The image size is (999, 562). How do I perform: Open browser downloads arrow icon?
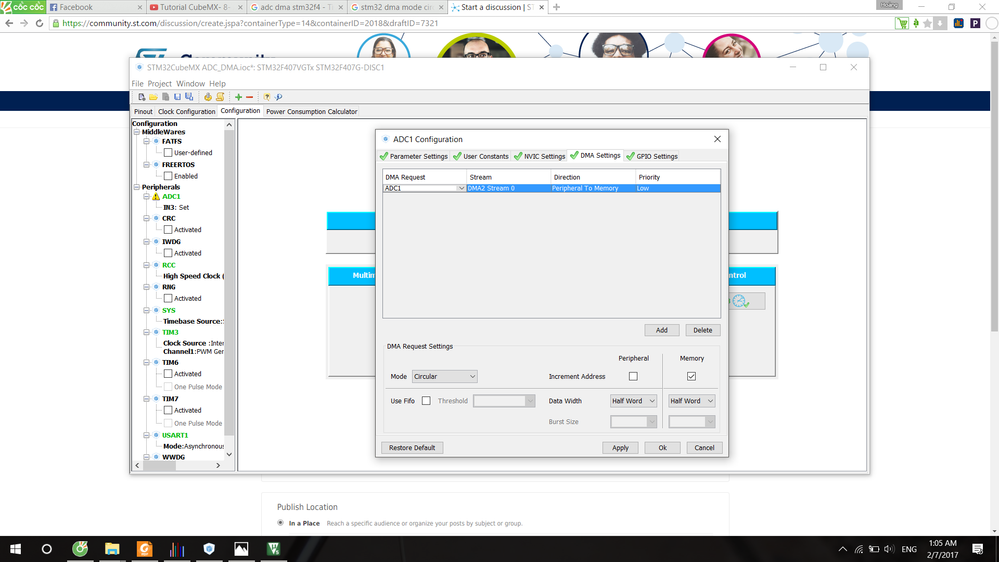(940, 23)
